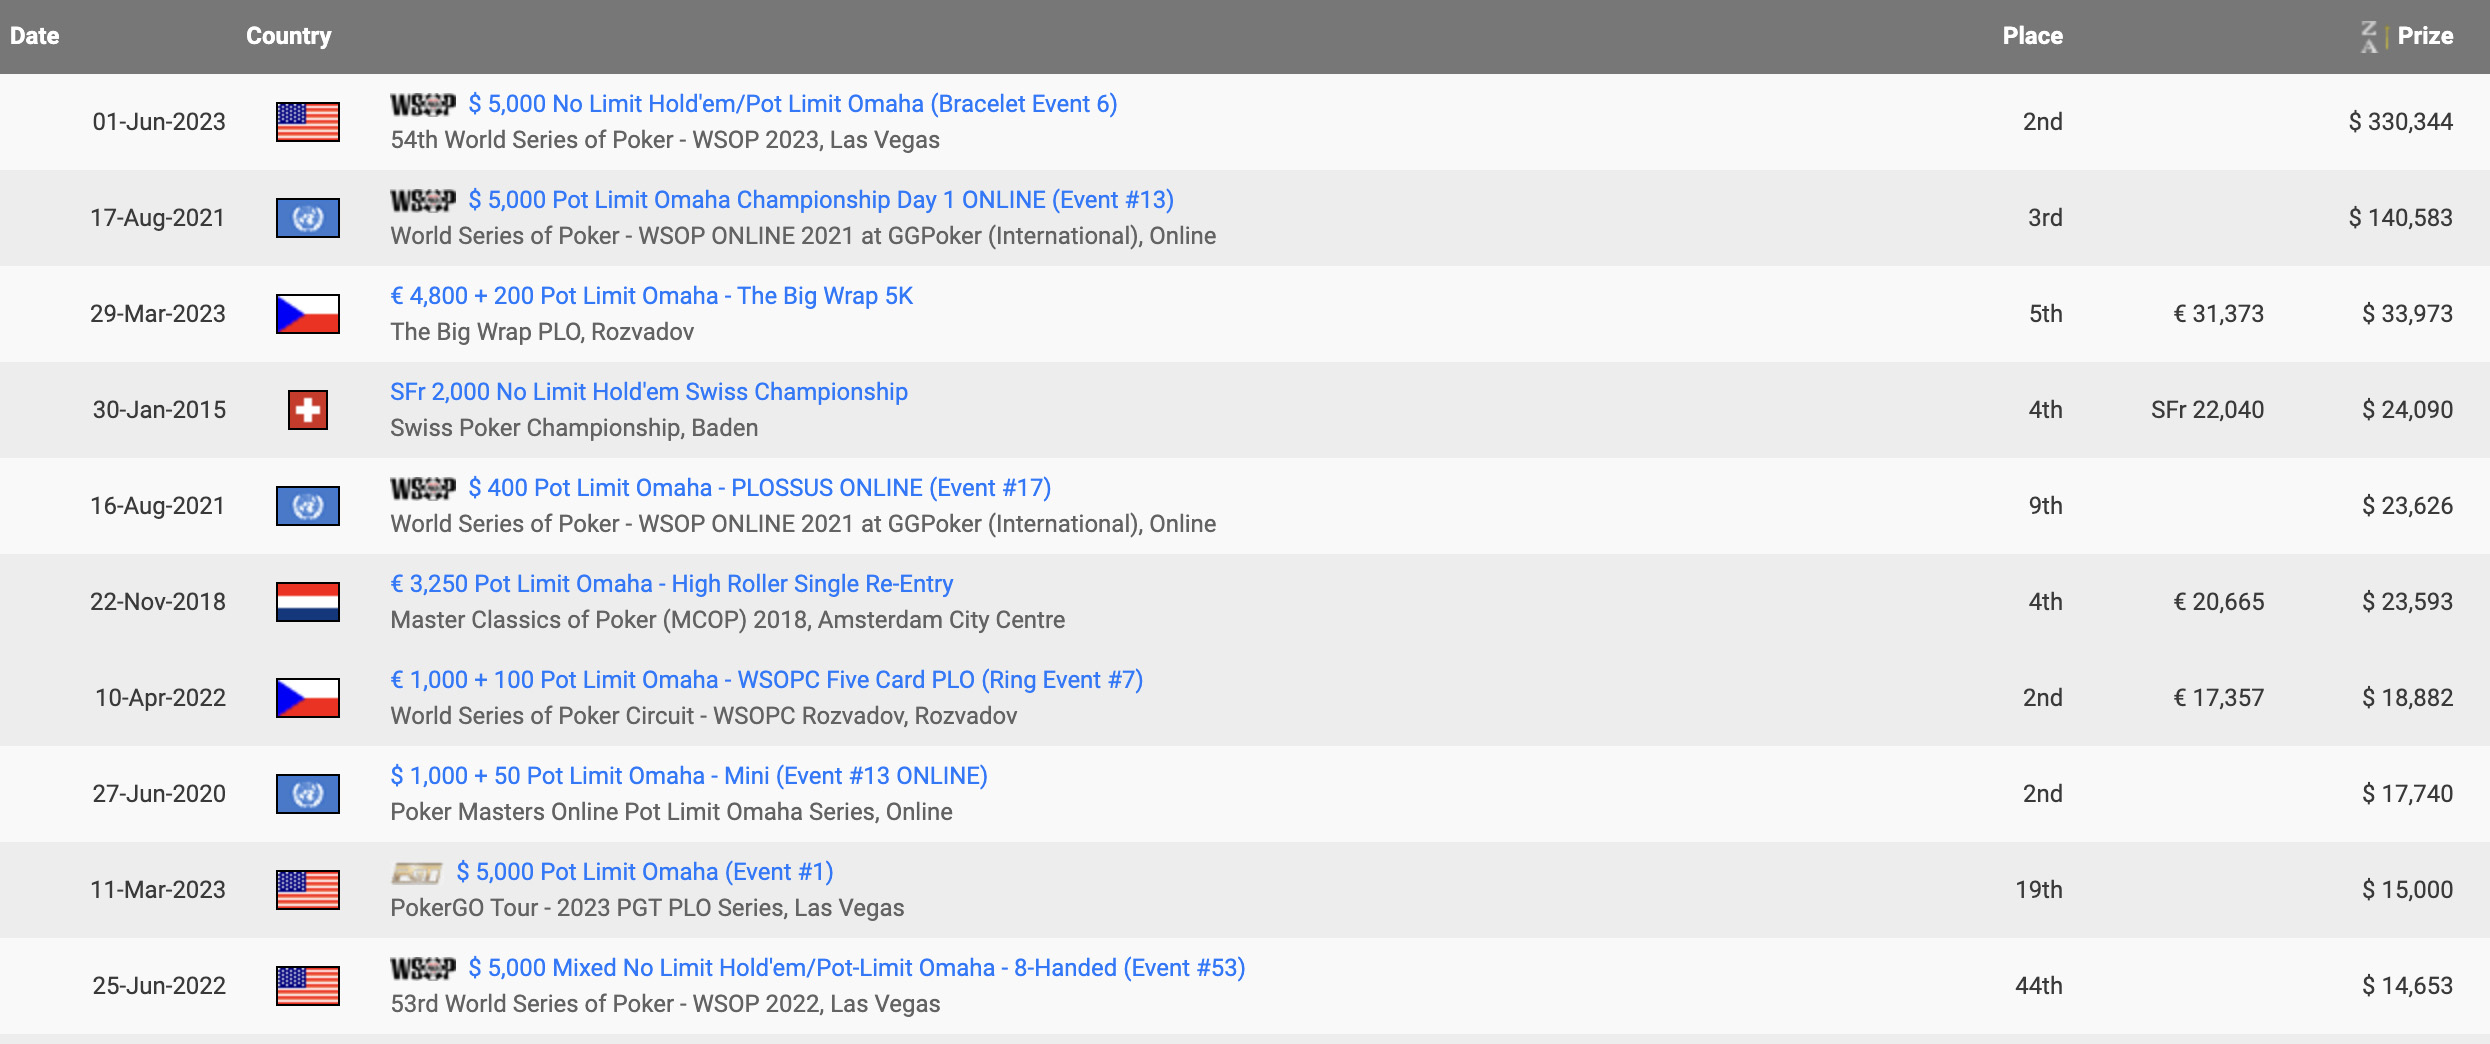Click the US flag for 01-Jun-2023 row
This screenshot has height=1044, width=2490.
tap(307, 122)
